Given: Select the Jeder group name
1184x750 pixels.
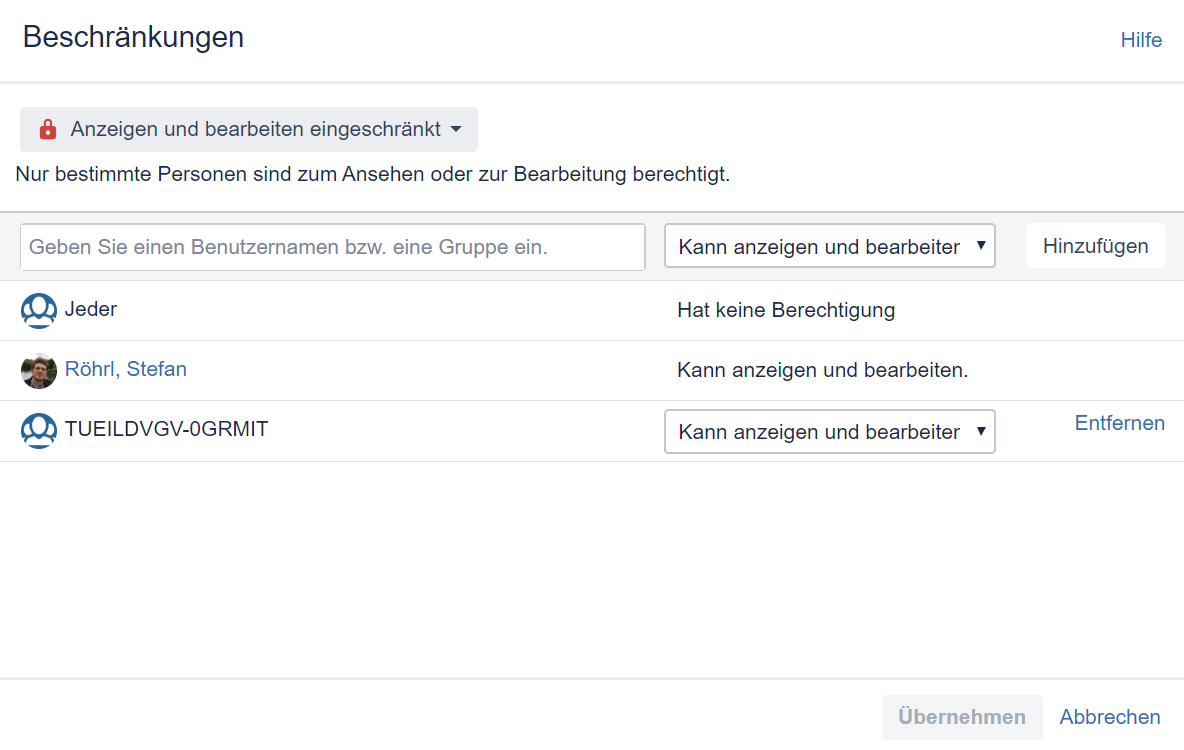Looking at the screenshot, I should coord(91,309).
